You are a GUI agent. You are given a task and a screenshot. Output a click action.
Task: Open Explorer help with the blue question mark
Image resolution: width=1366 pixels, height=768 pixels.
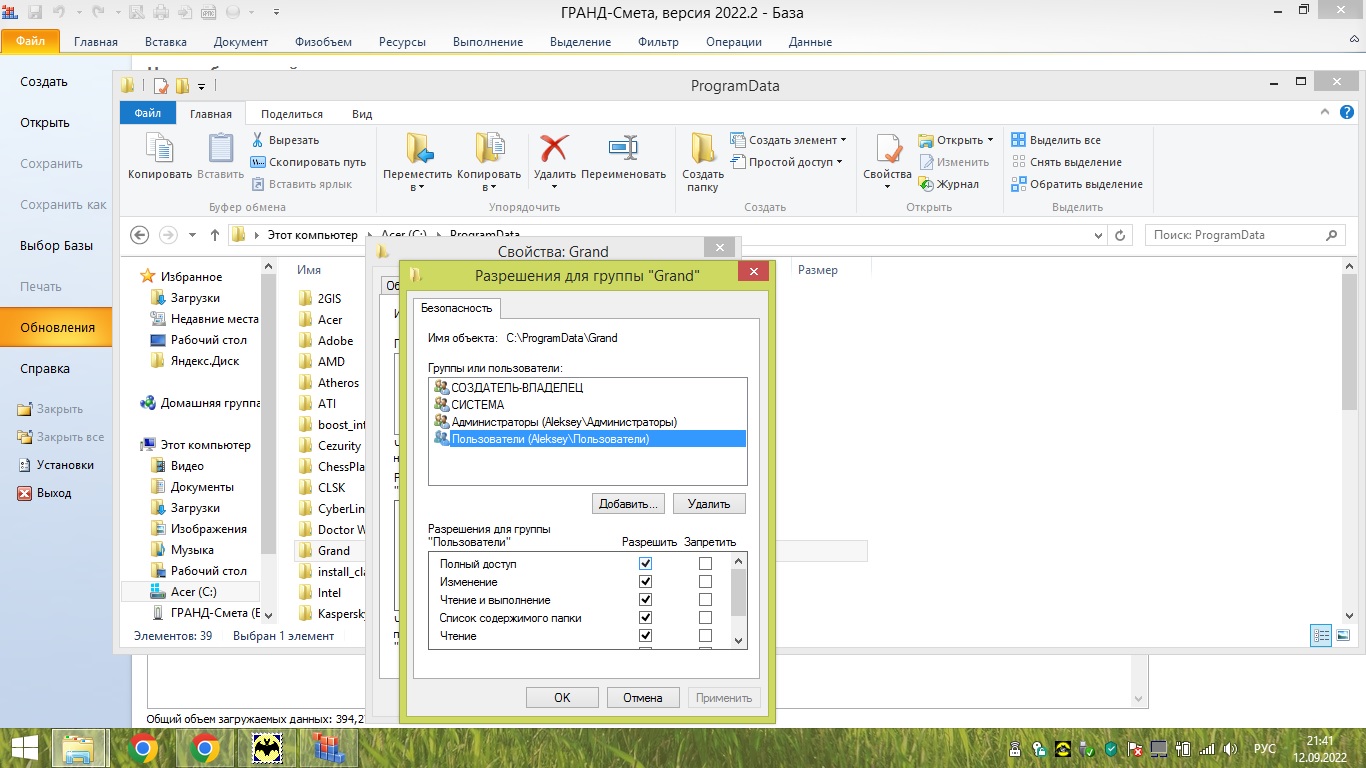[1349, 113]
